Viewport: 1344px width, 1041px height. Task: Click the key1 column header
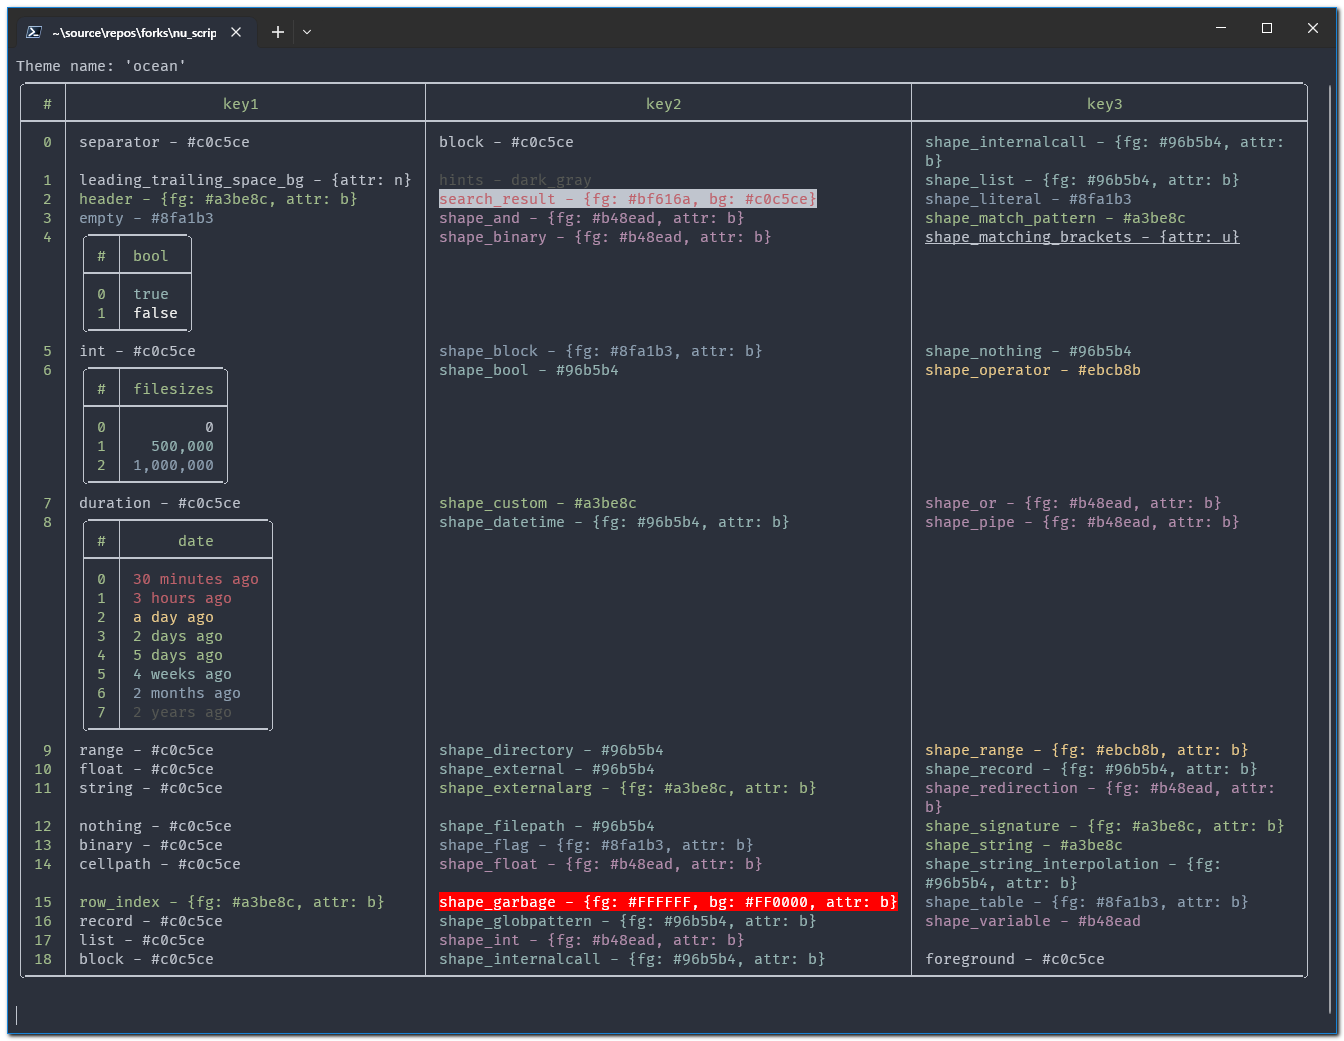(x=241, y=104)
